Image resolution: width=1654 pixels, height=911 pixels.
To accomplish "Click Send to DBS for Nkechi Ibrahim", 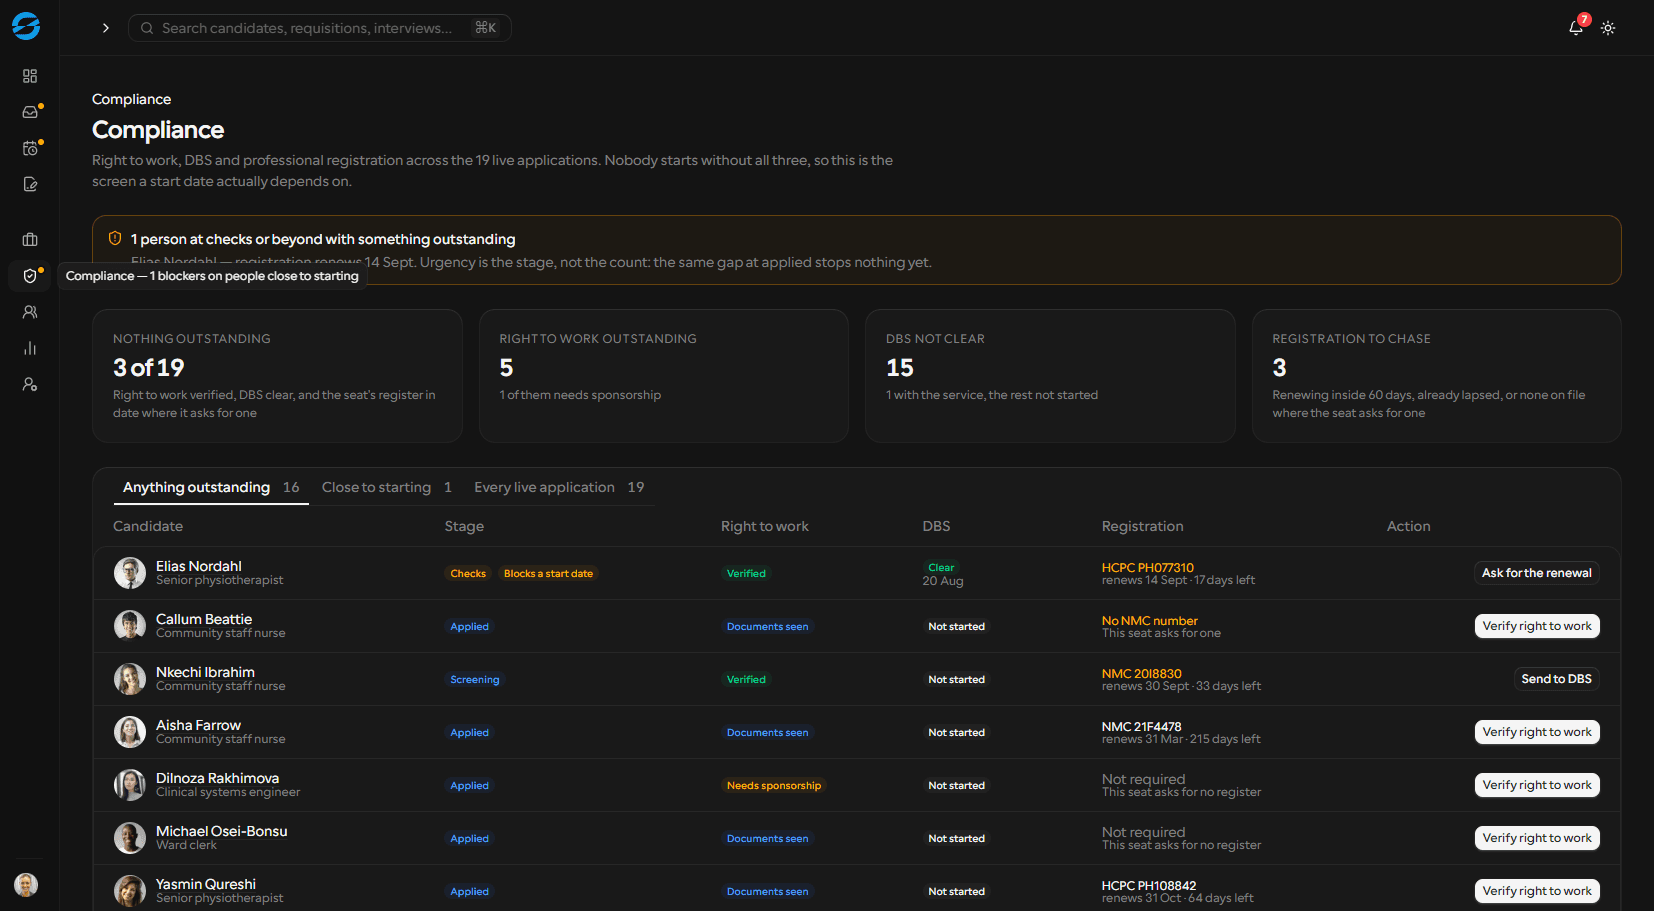I will [1556, 679].
